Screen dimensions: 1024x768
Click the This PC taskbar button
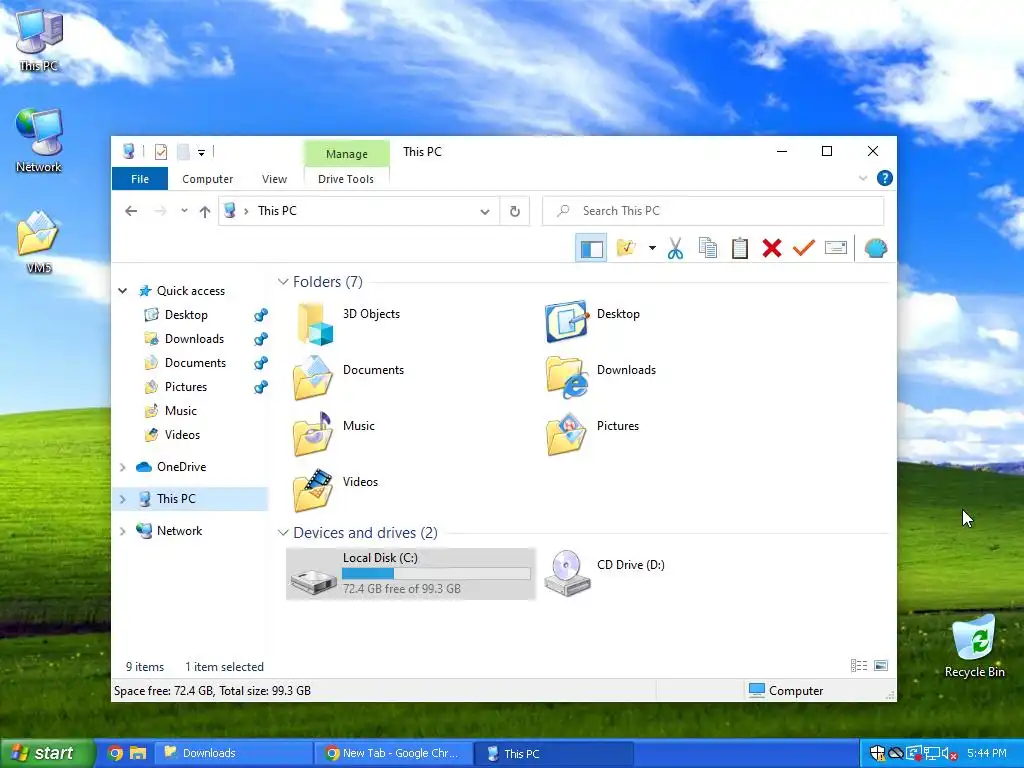pyautogui.click(x=552, y=753)
